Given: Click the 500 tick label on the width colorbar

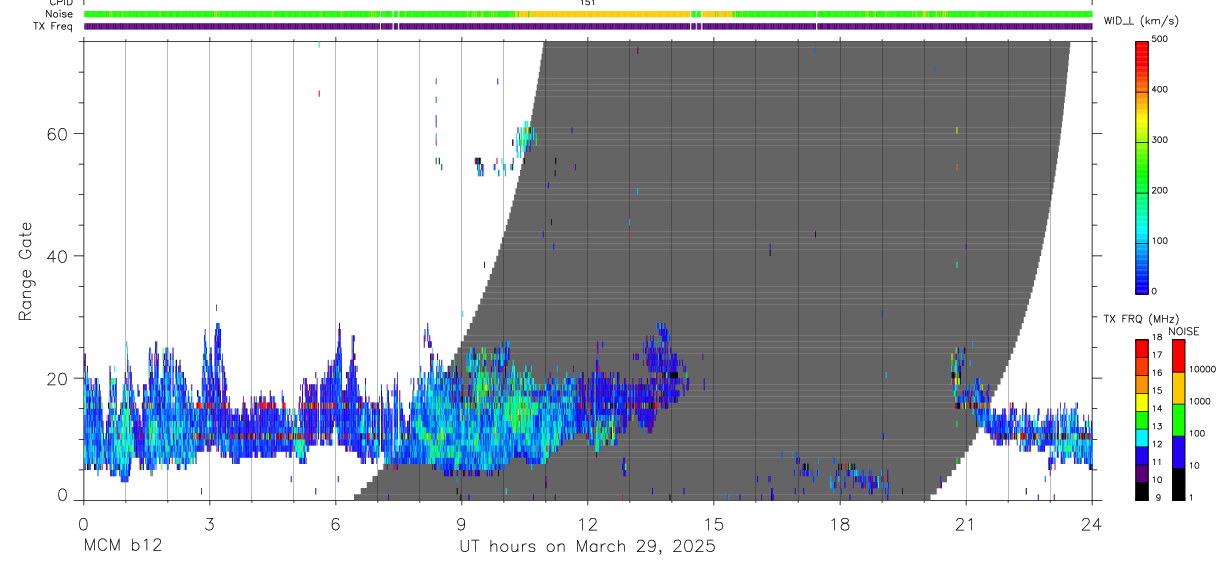Looking at the screenshot, I should click(1160, 39).
